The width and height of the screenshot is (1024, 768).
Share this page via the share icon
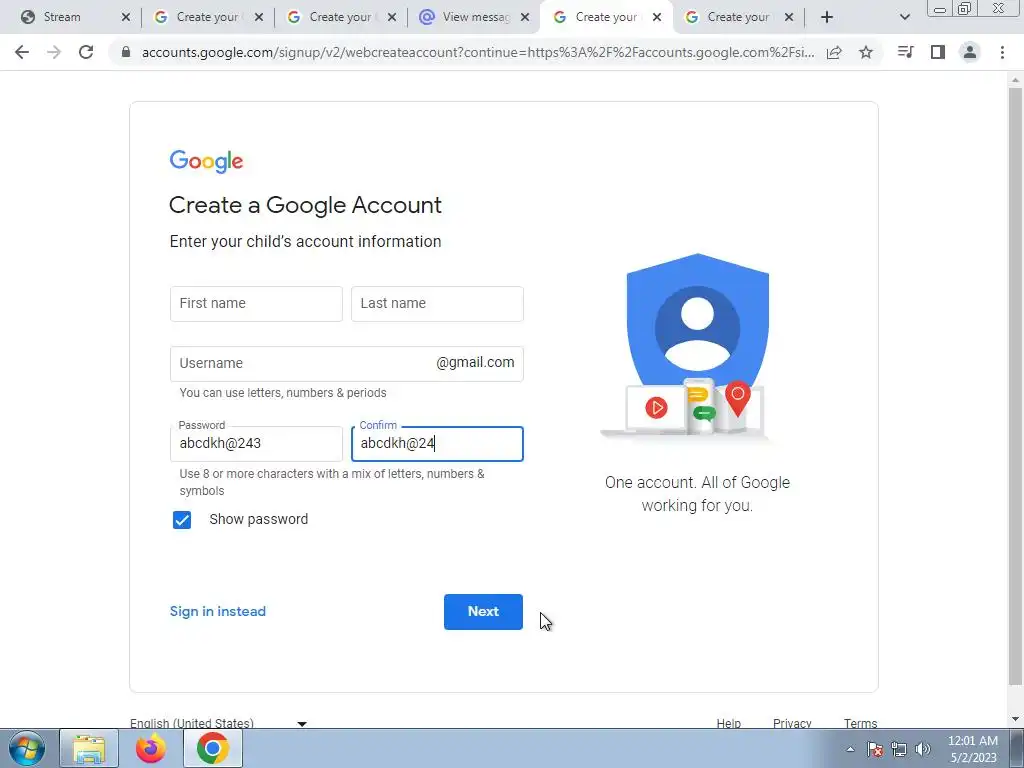click(x=834, y=52)
